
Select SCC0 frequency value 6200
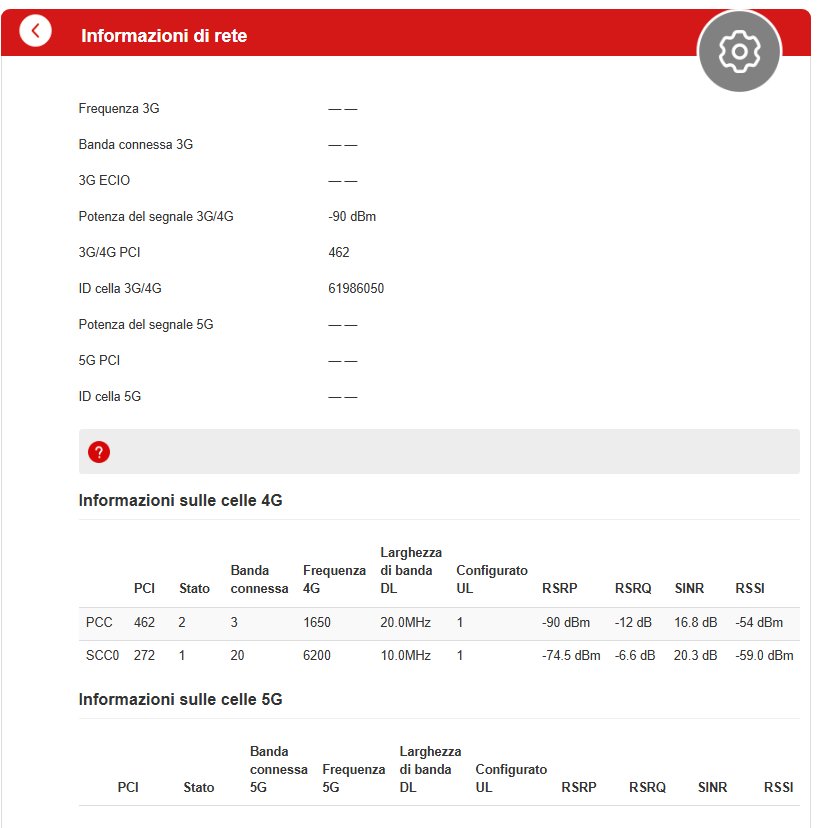tap(316, 655)
